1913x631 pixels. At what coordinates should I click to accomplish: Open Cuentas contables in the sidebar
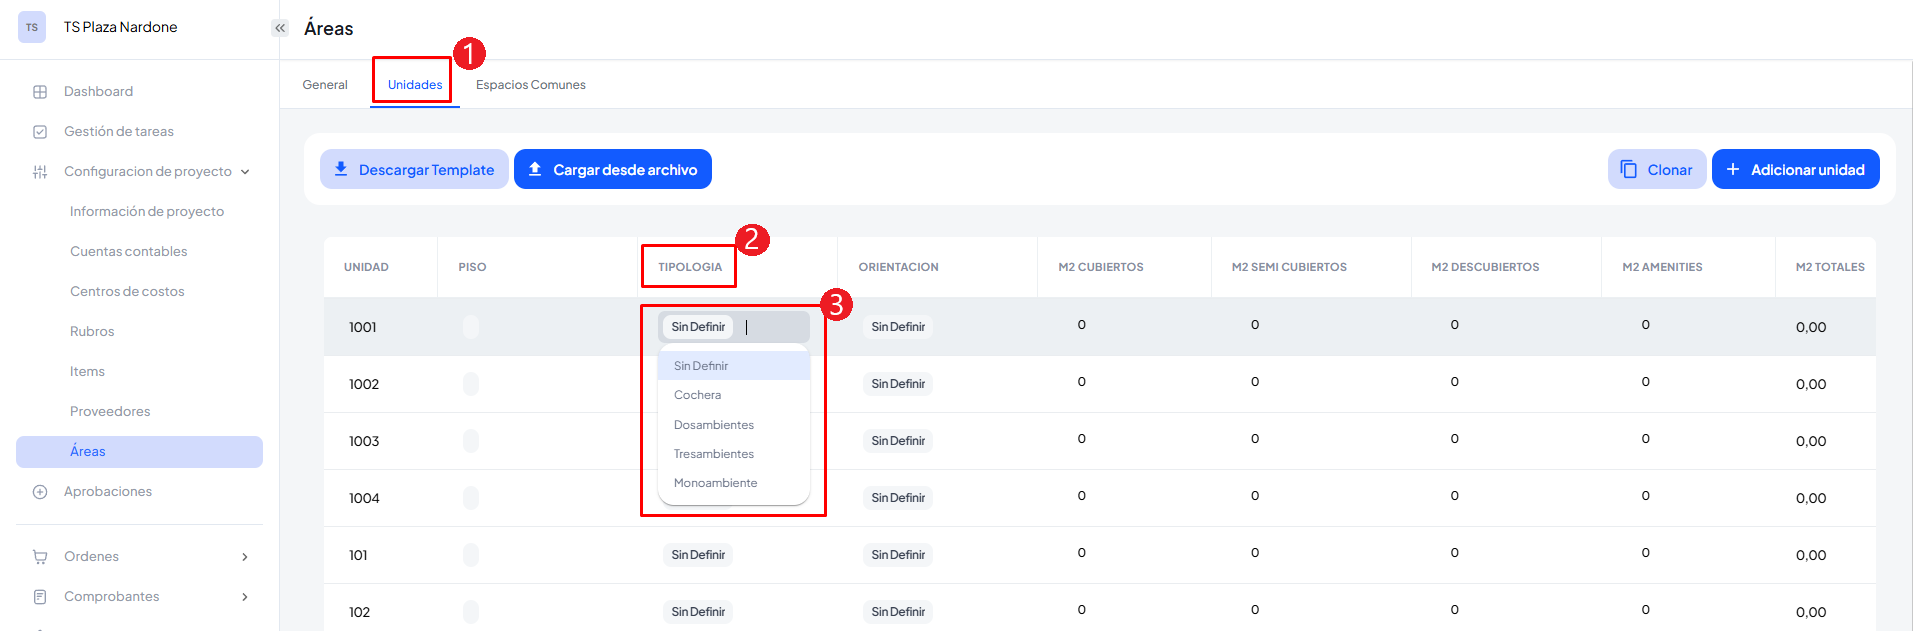[x=128, y=252]
